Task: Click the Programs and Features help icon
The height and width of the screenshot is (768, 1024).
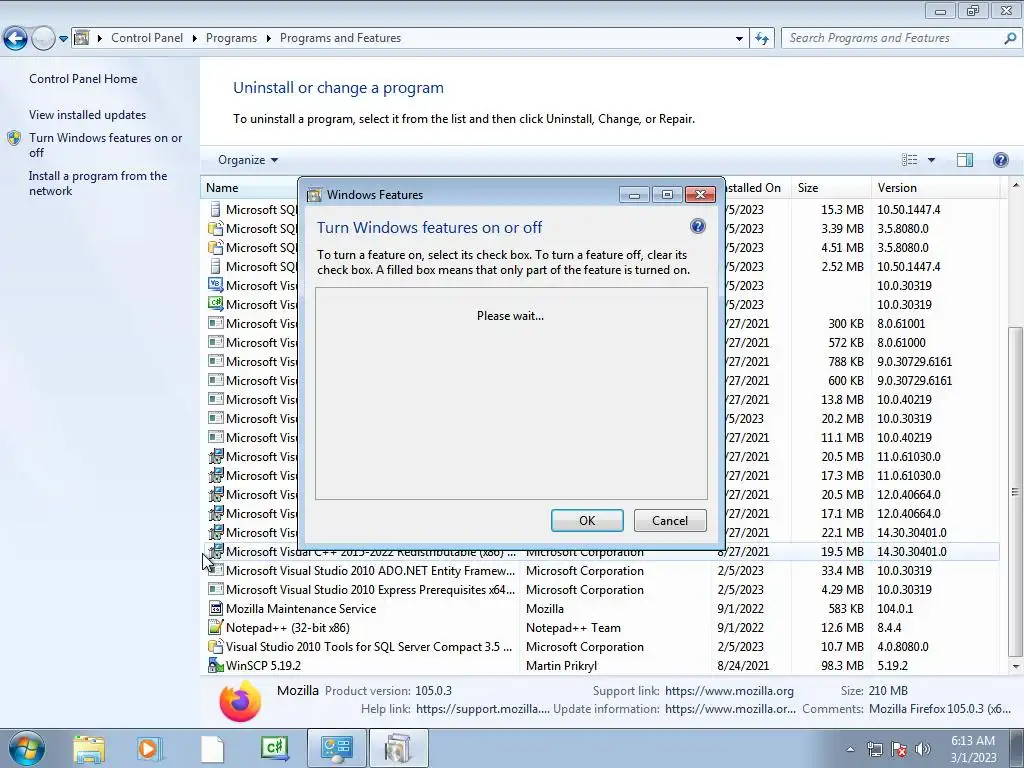Action: [x=1000, y=160]
